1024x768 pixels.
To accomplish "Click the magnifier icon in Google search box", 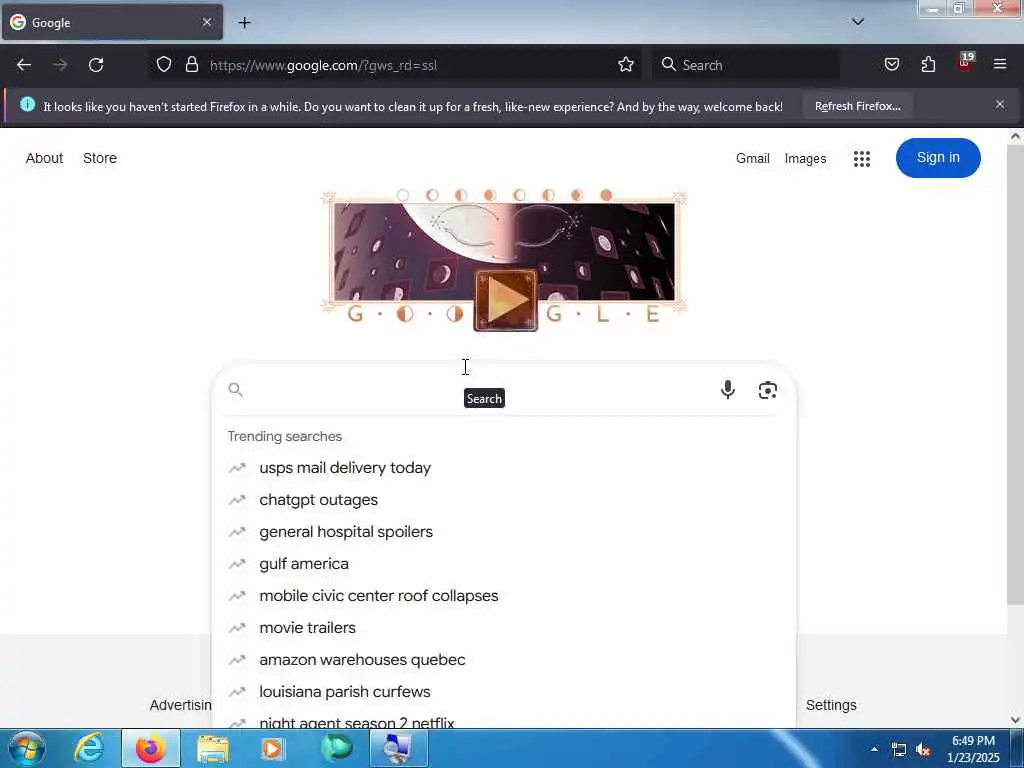I will 236,390.
